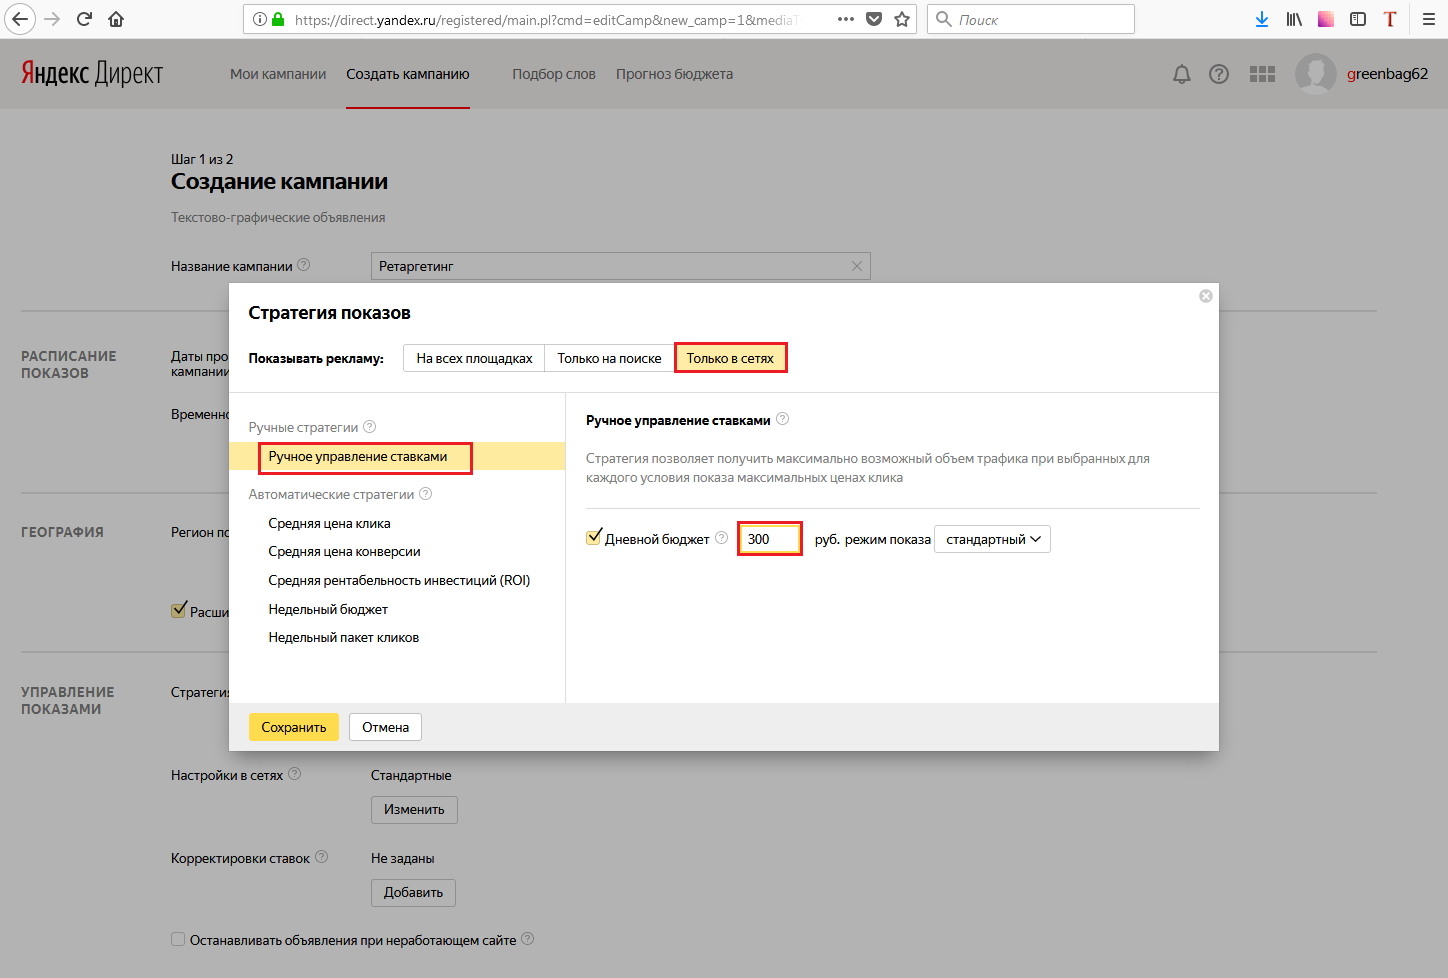Choose Средняя цена клика strategy
This screenshot has width=1448, height=978.
click(330, 523)
